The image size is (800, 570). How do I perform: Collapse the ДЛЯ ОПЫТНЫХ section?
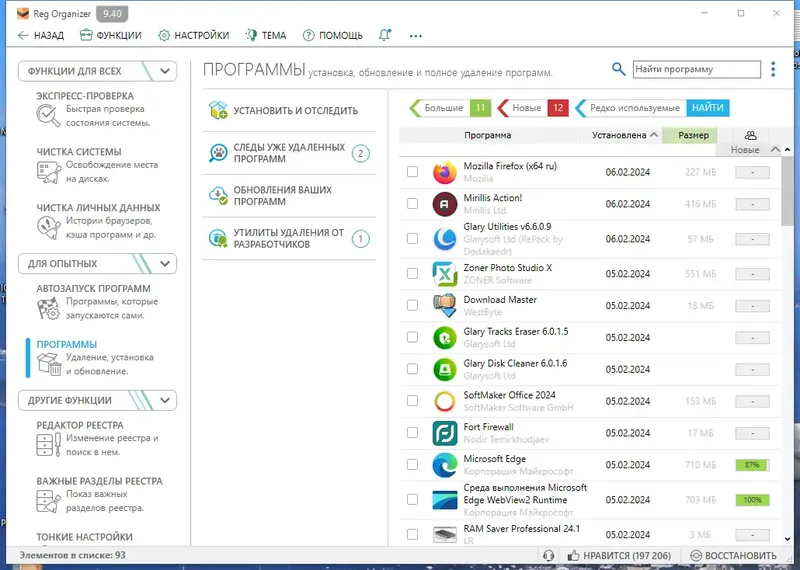point(164,264)
